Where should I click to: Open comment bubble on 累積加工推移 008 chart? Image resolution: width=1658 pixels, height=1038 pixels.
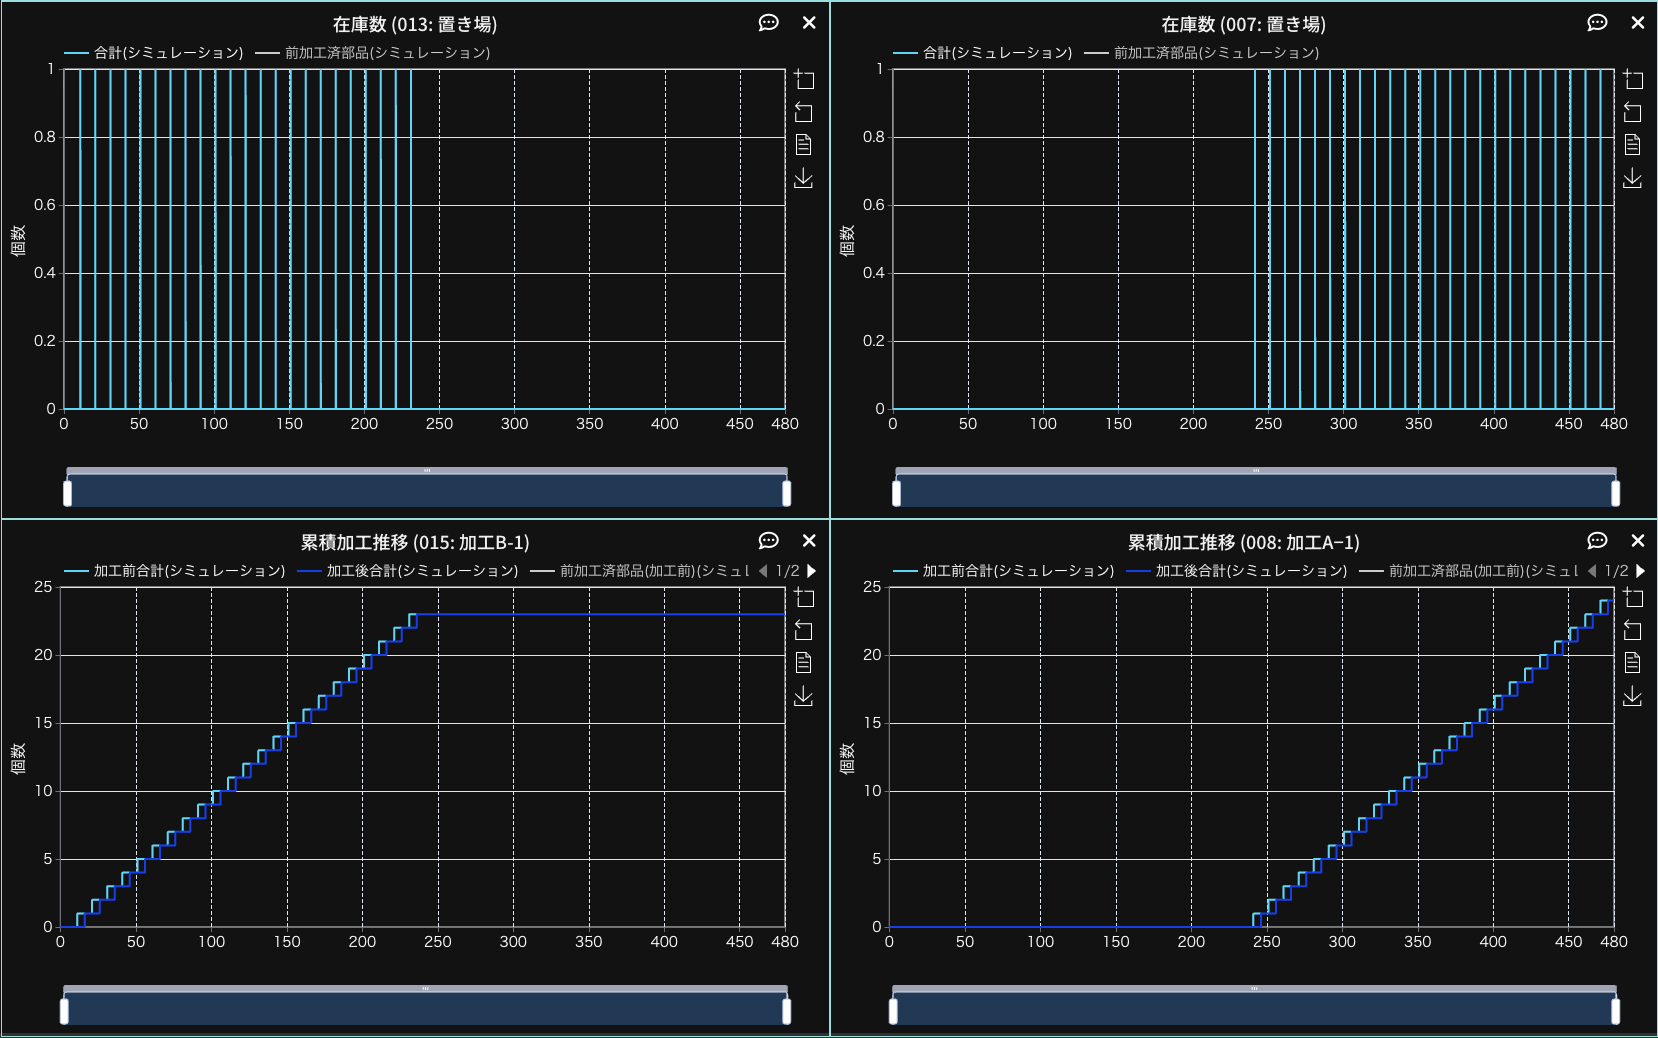[x=1597, y=541]
